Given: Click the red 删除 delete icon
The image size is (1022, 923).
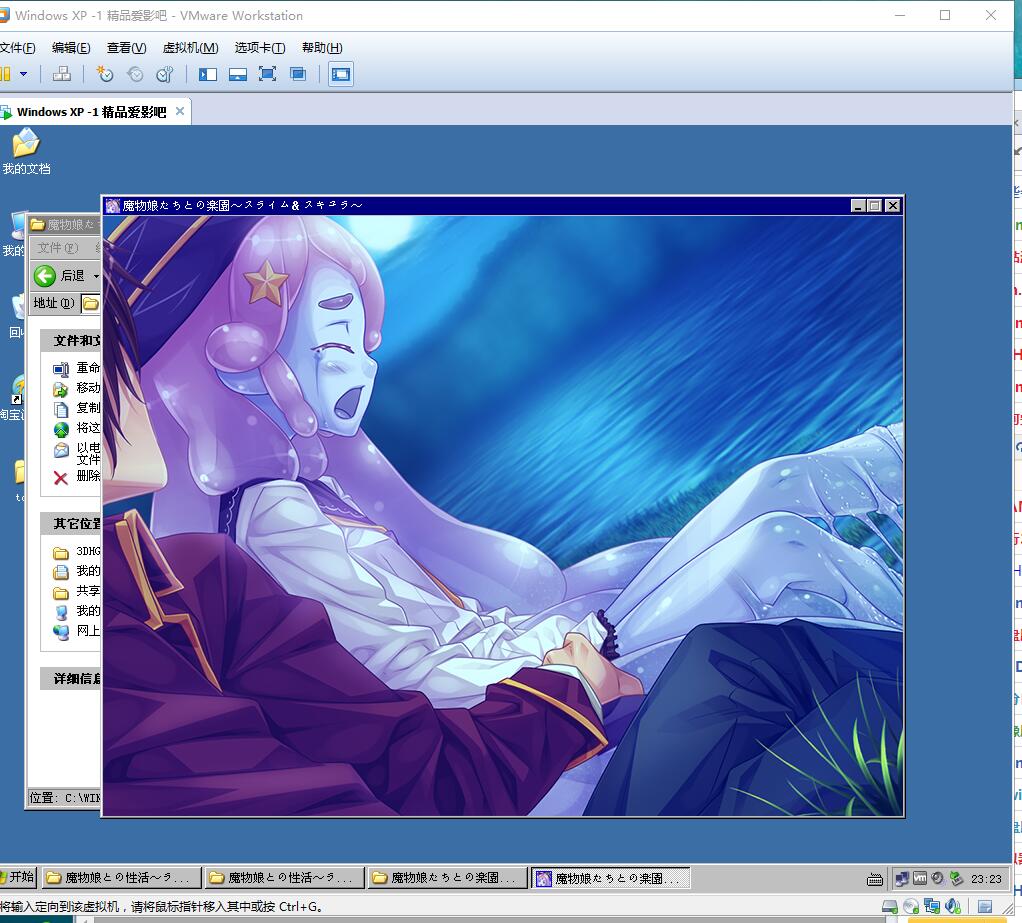Looking at the screenshot, I should coord(61,477).
